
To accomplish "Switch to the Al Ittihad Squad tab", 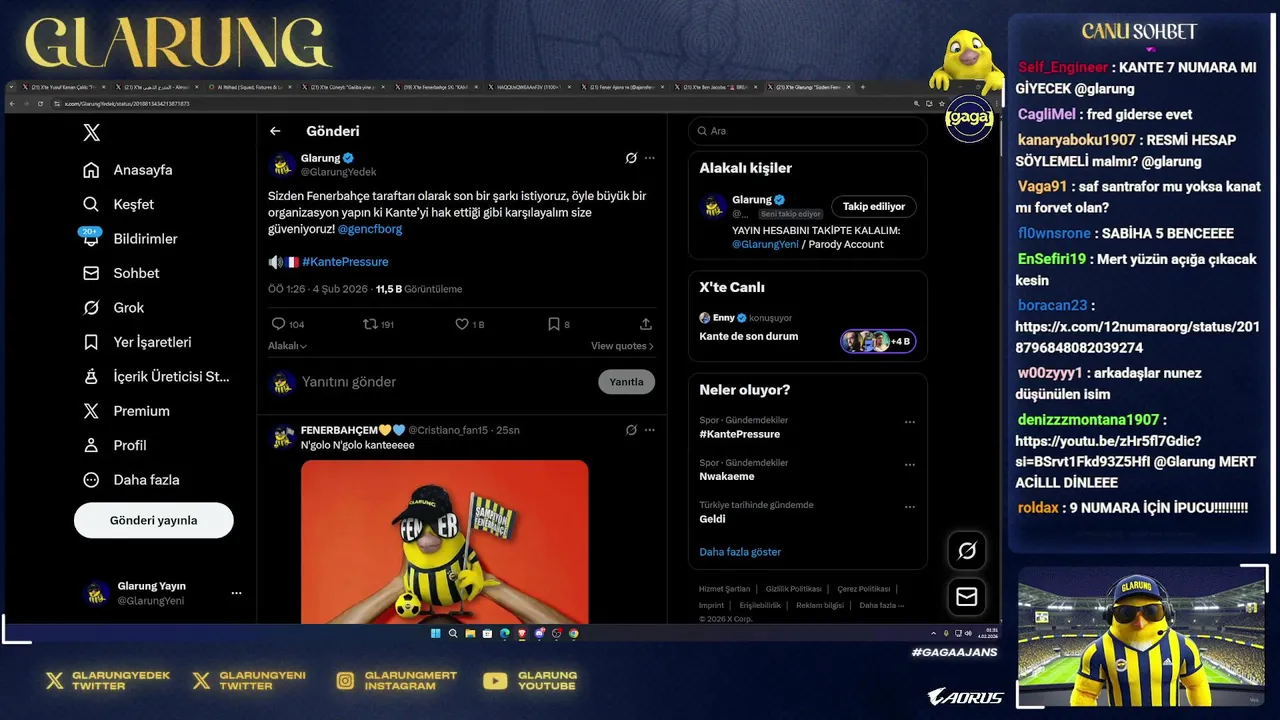I will tap(250, 88).
